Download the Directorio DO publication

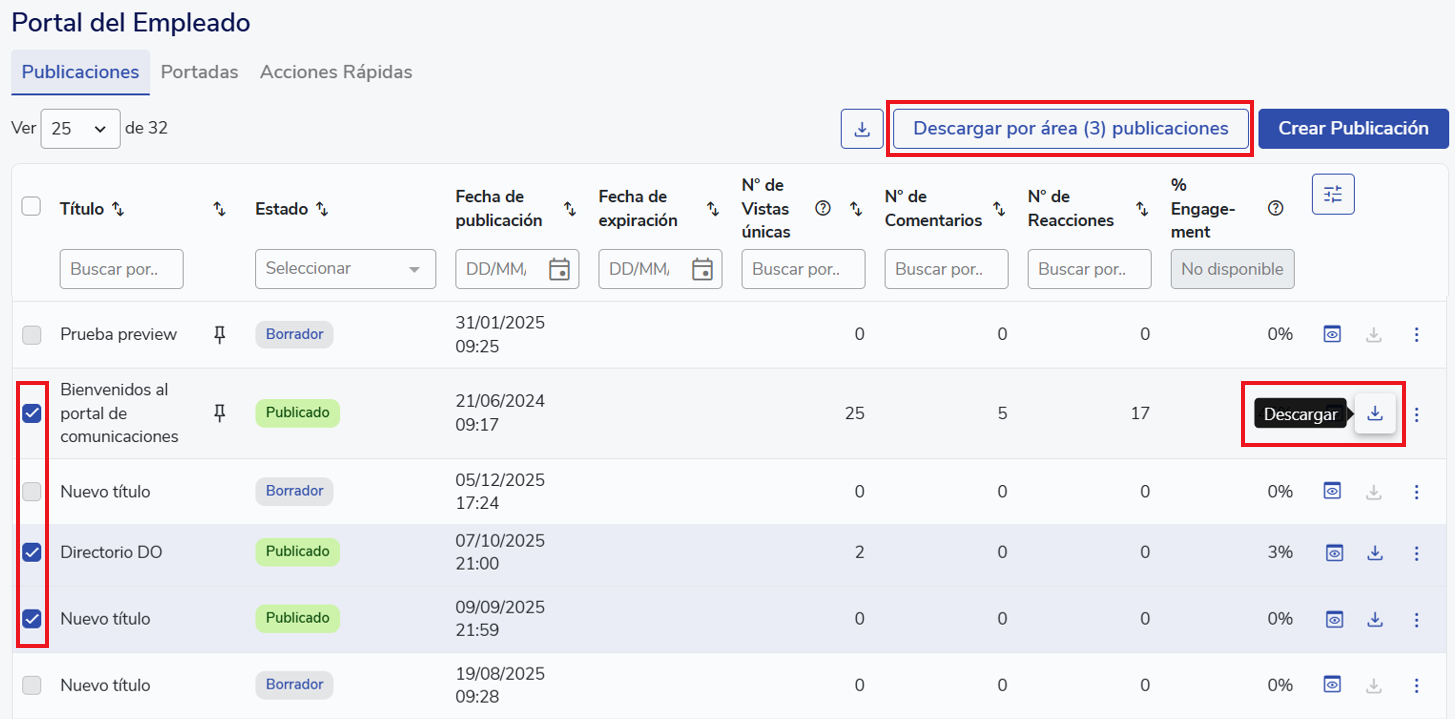1375,552
